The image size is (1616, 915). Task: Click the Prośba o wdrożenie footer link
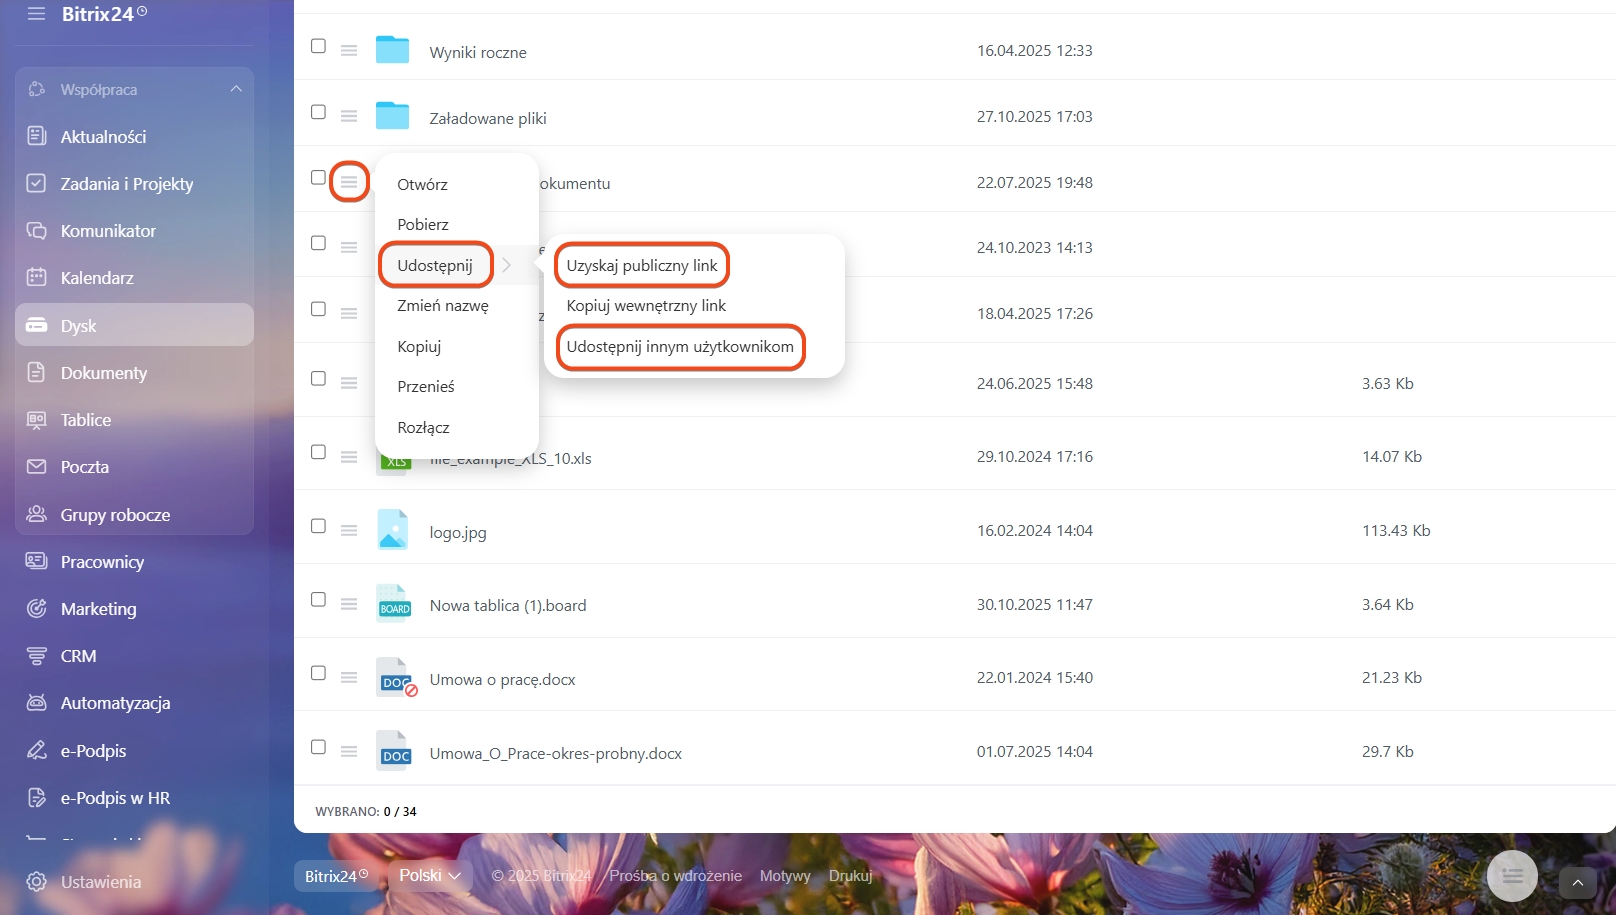(x=676, y=876)
